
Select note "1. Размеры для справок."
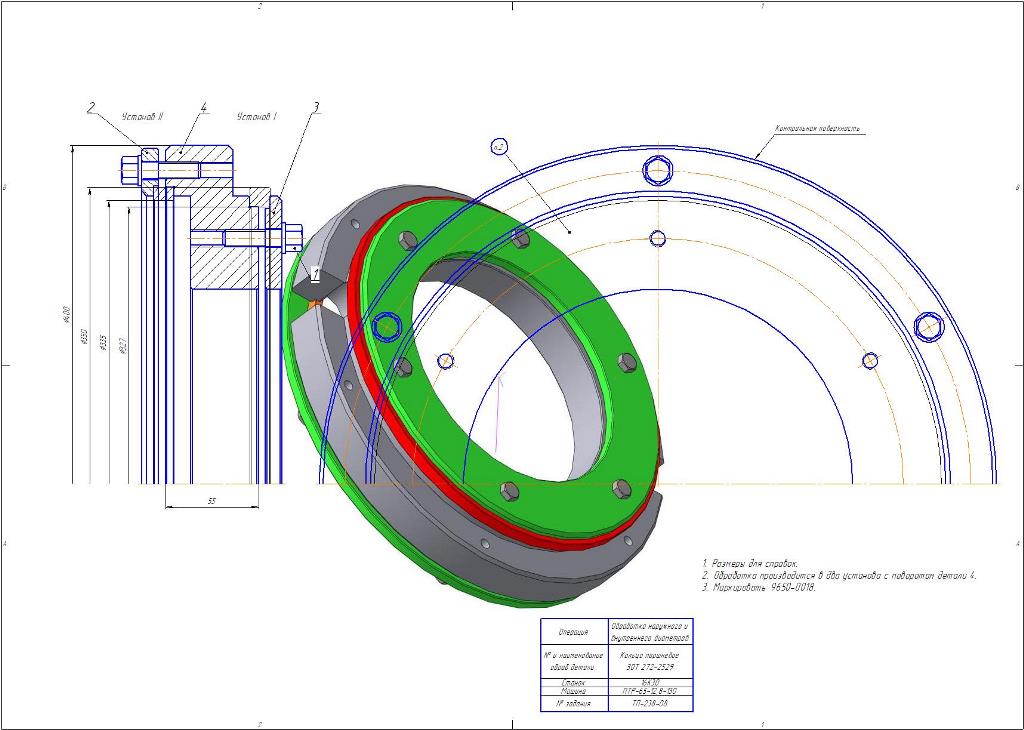tap(750, 563)
